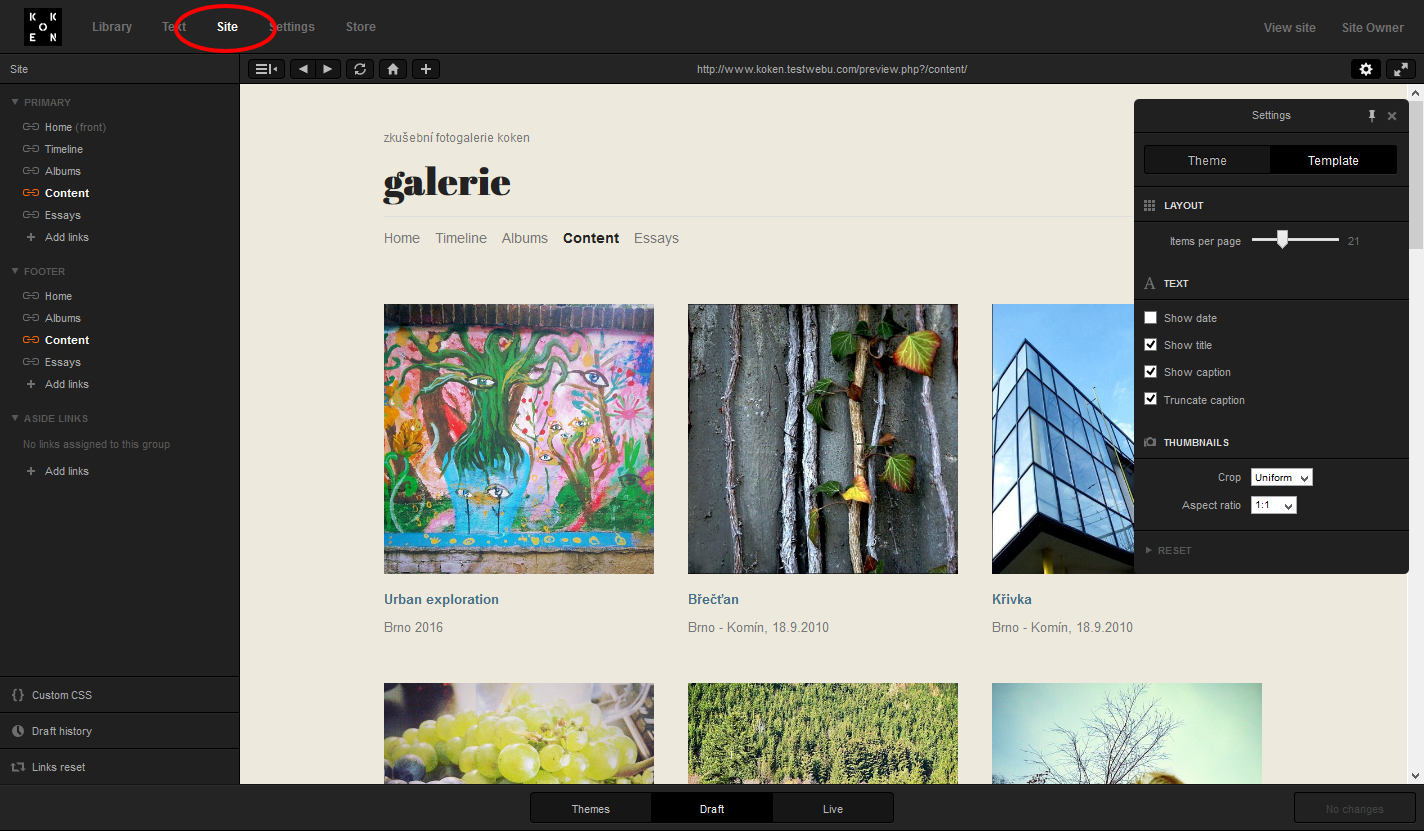Click link icon beside Albums in Footer
The height and width of the screenshot is (831, 1424).
tap(31, 318)
